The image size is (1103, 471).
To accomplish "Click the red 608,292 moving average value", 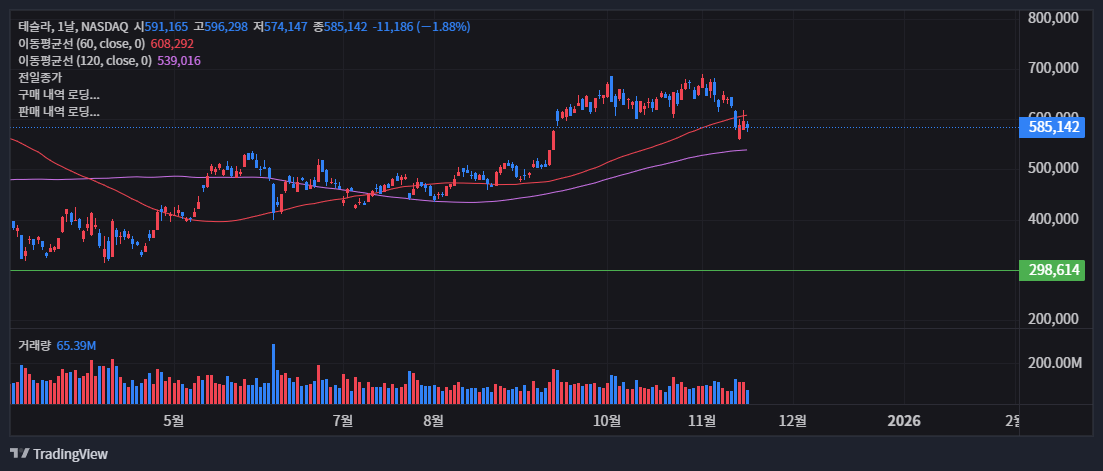I will pyautogui.click(x=172, y=44).
